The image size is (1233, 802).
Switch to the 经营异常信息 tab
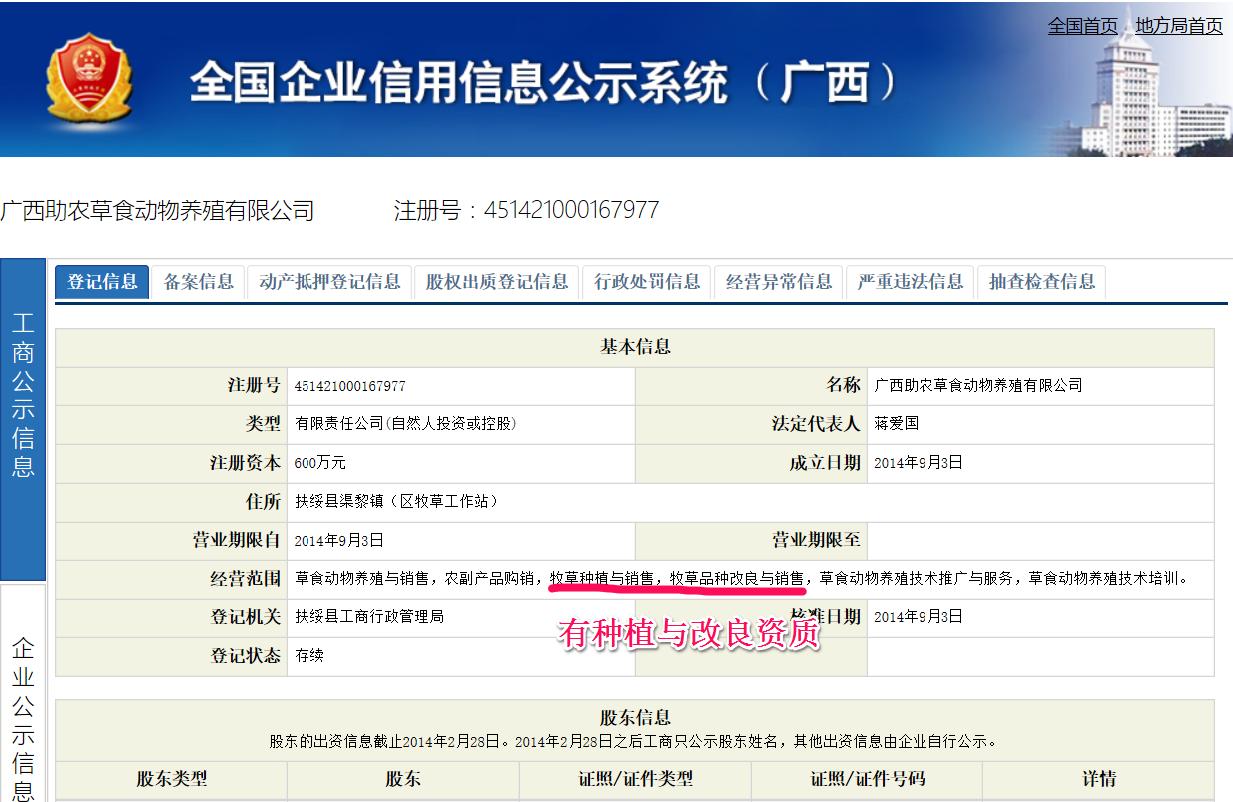point(778,282)
